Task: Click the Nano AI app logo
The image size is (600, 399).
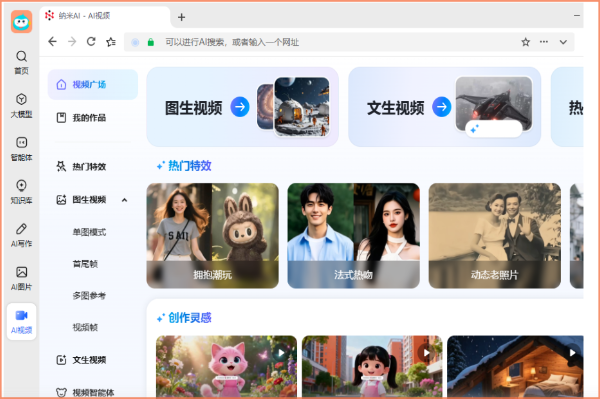Action: coord(21,21)
